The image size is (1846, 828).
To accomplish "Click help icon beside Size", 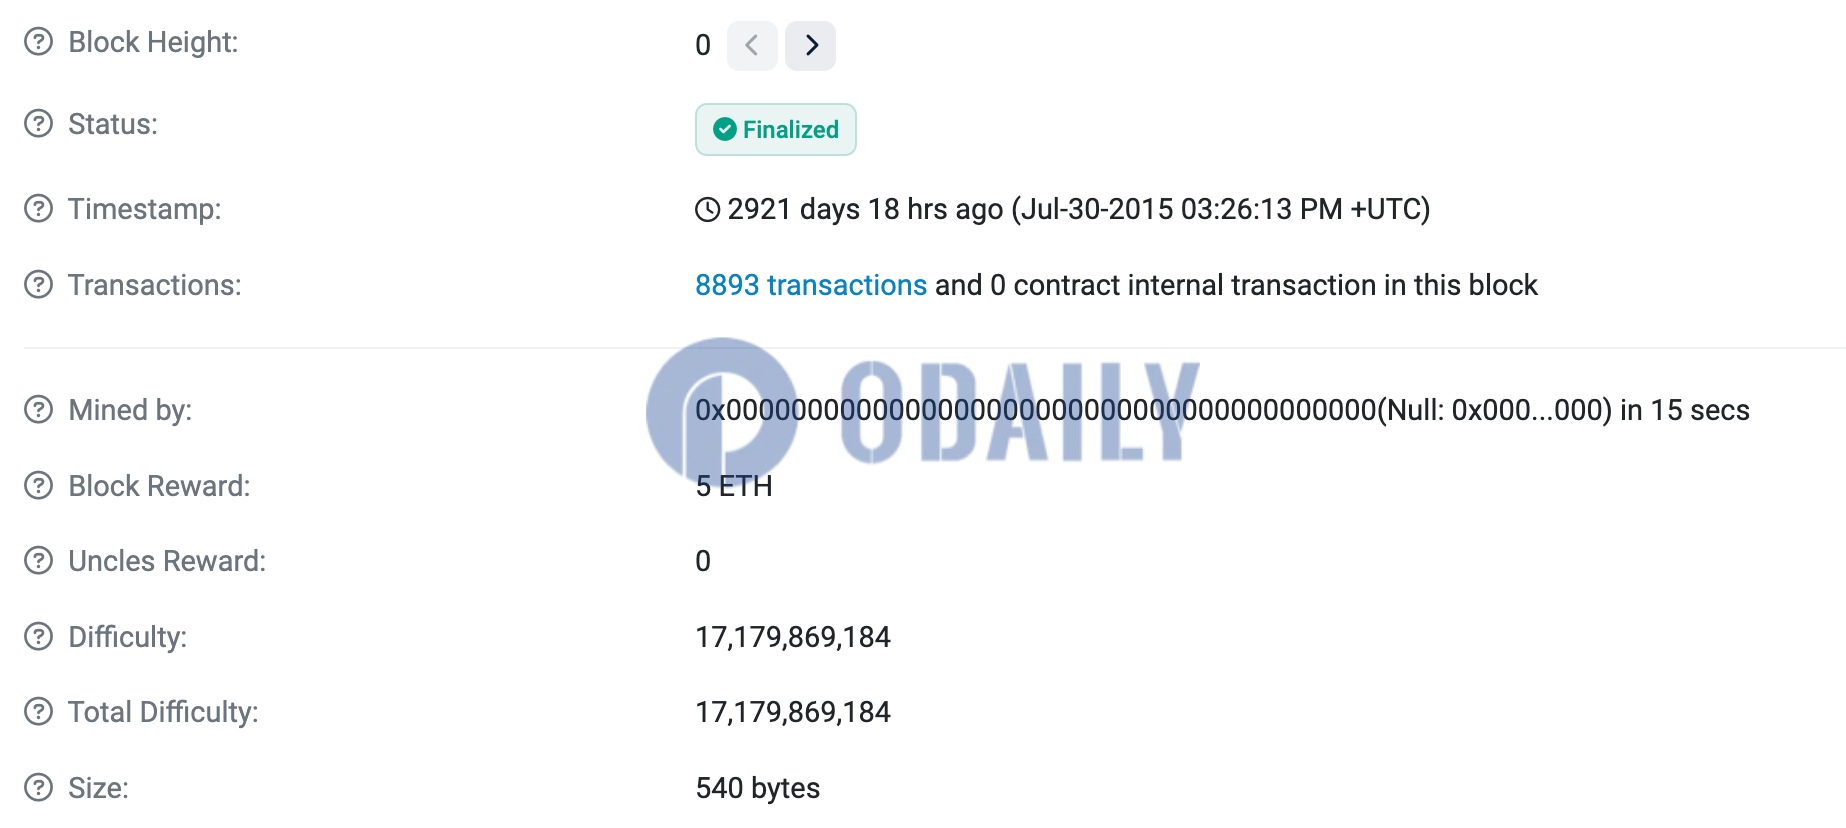I will tap(38, 788).
